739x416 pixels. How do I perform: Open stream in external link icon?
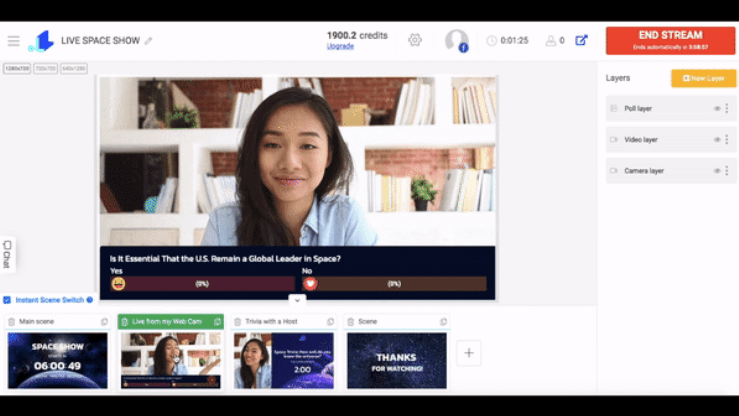[x=581, y=41]
